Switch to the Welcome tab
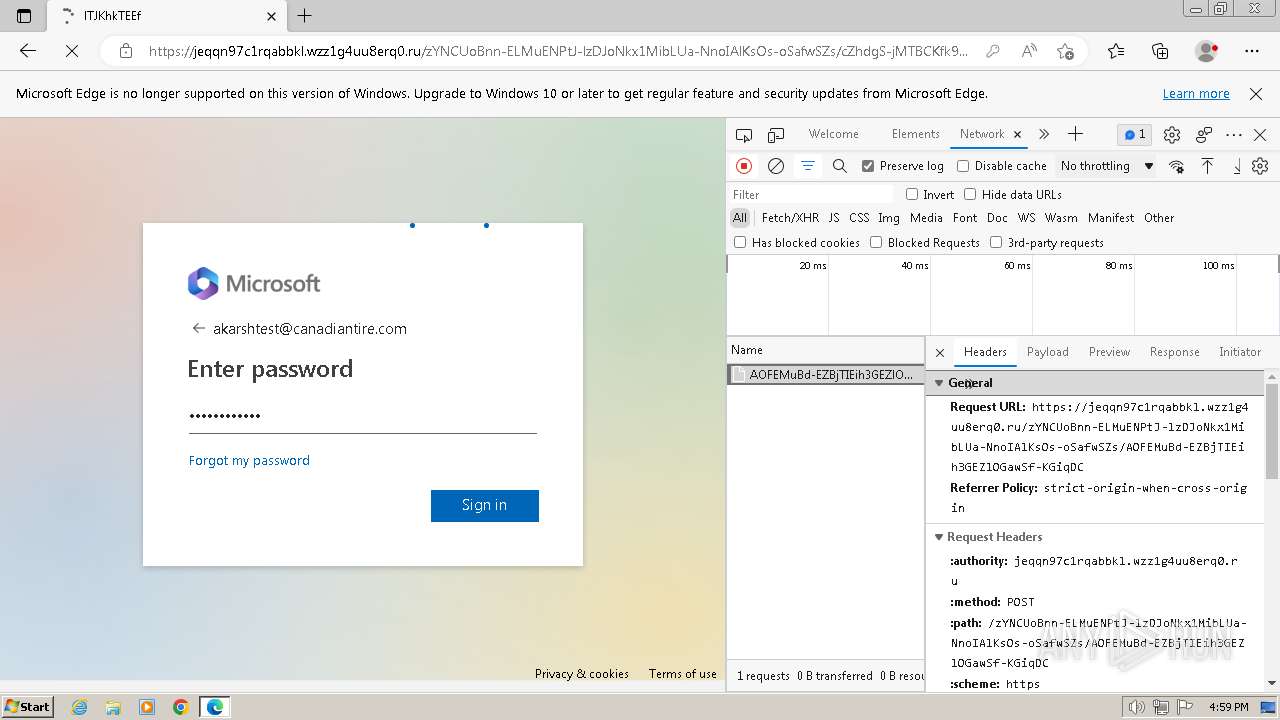The width and height of the screenshot is (1280, 720). [833, 134]
